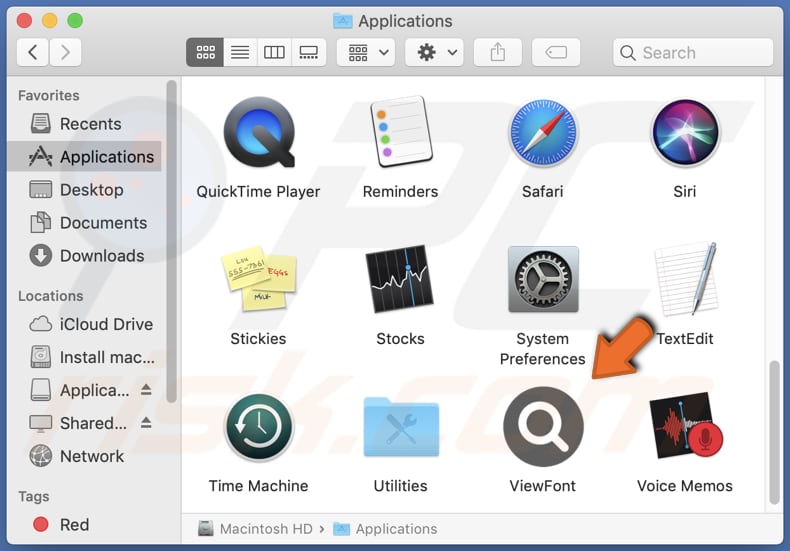Open Downloads in the sidebar
Image resolution: width=790 pixels, height=551 pixels.
coord(84,256)
